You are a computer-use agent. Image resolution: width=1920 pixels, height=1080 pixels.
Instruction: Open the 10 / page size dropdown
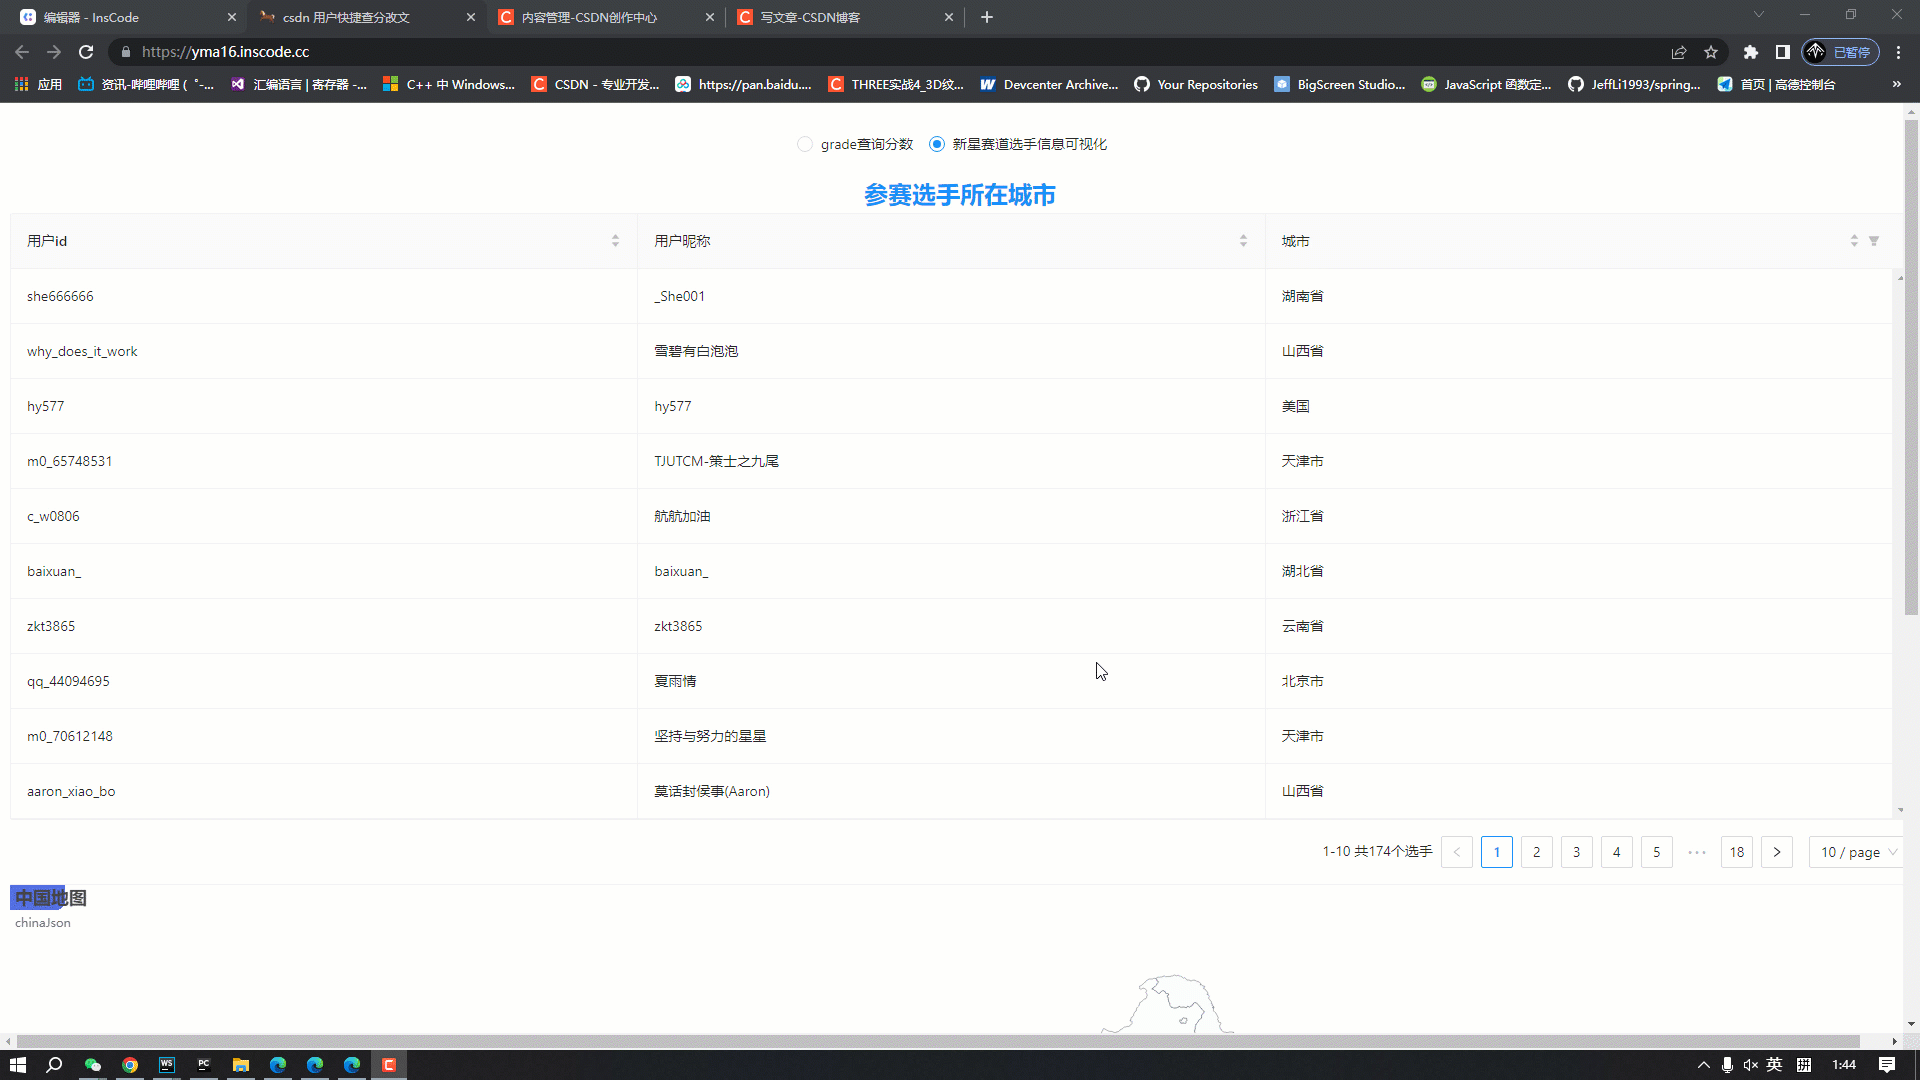[1855, 852]
